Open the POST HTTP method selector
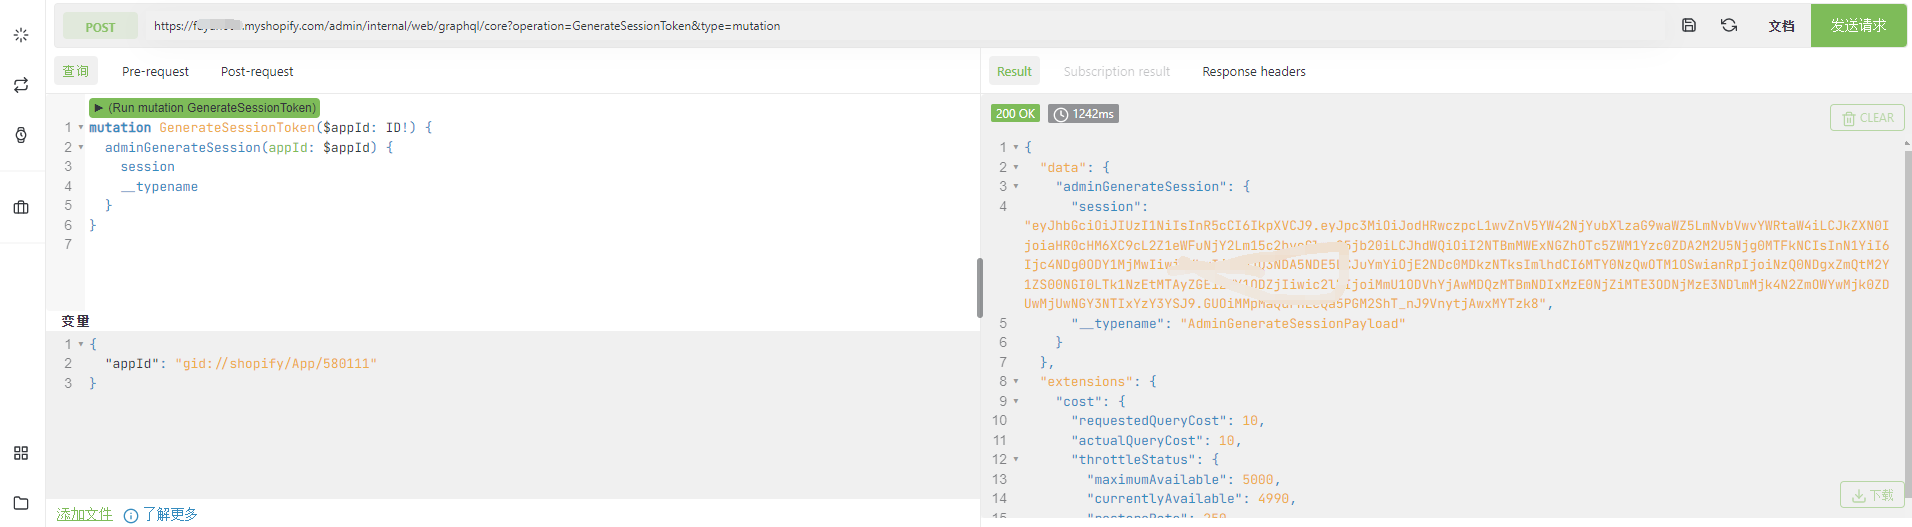1912x527 pixels. coord(100,27)
